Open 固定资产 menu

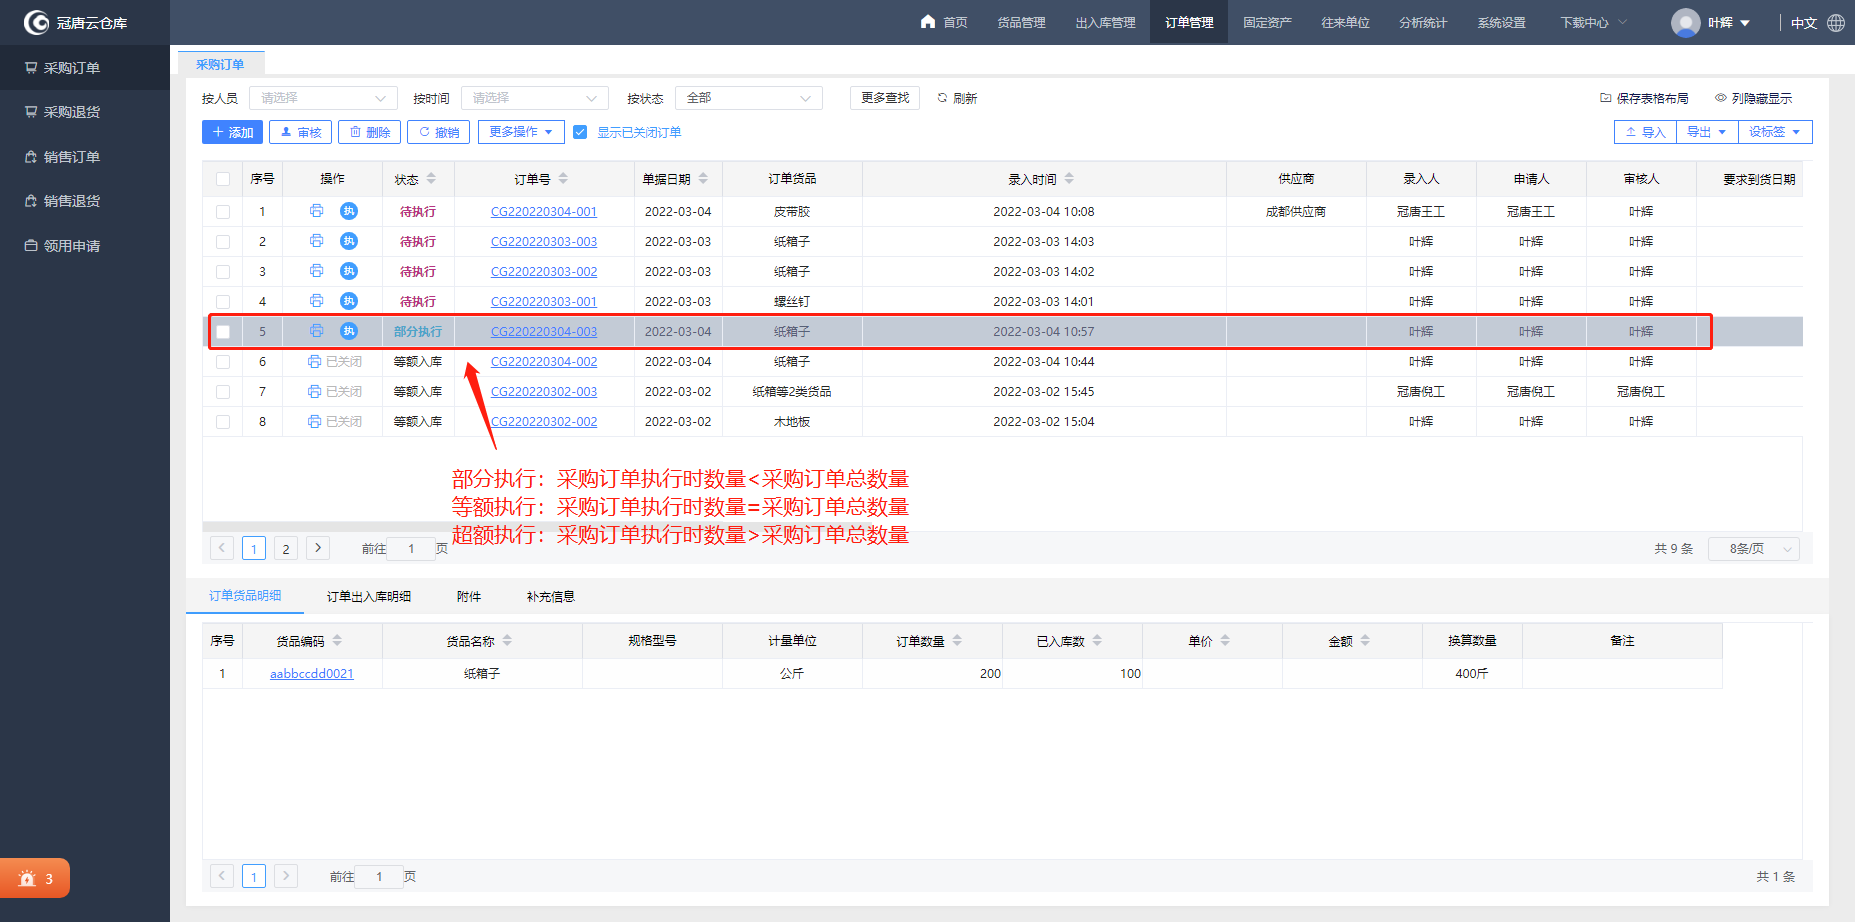coord(1267,22)
